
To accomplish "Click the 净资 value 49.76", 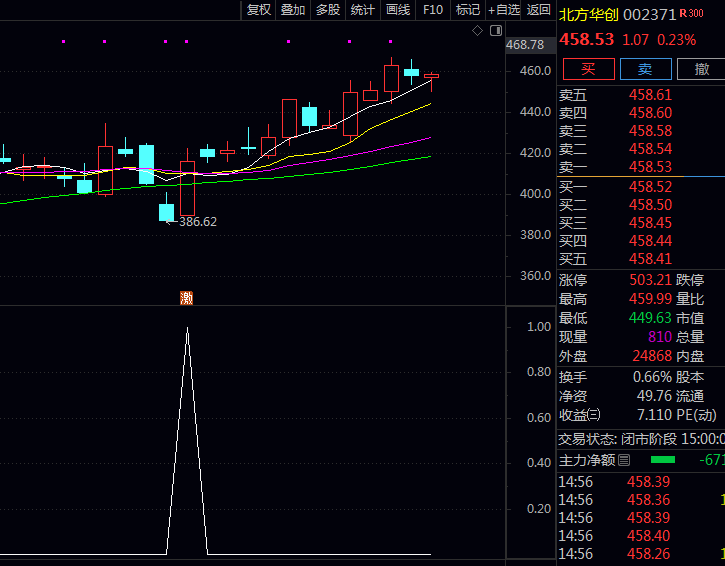I will pyautogui.click(x=654, y=396).
